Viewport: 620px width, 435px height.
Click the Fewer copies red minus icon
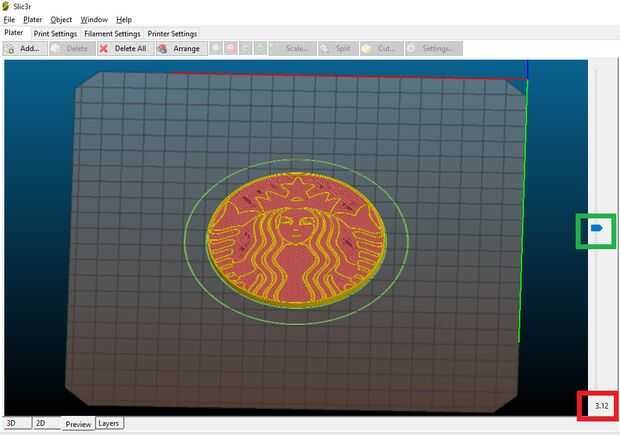pyautogui.click(x=231, y=49)
